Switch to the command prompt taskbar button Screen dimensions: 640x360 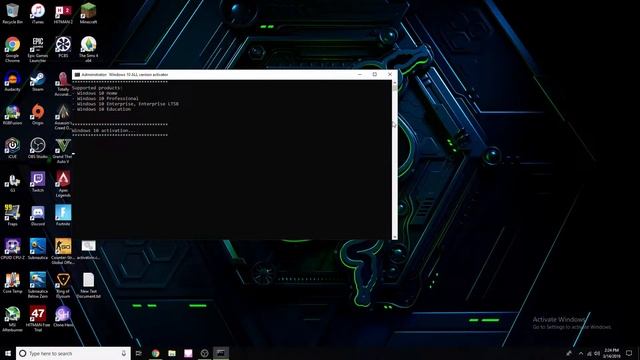[x=221, y=353]
